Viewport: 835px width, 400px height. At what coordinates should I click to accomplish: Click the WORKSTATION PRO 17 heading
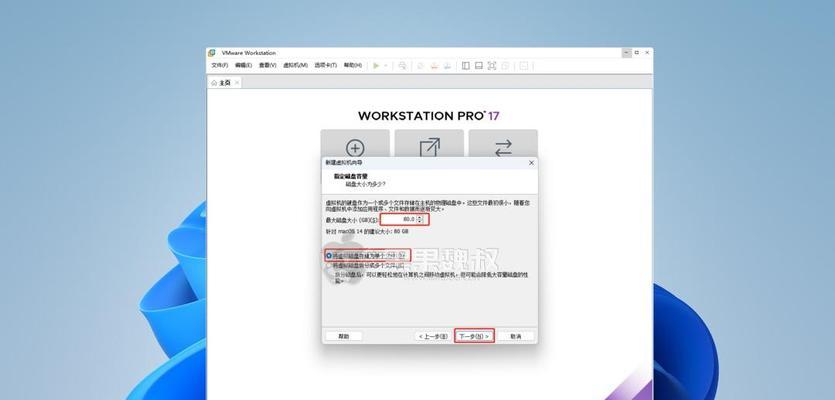point(429,116)
